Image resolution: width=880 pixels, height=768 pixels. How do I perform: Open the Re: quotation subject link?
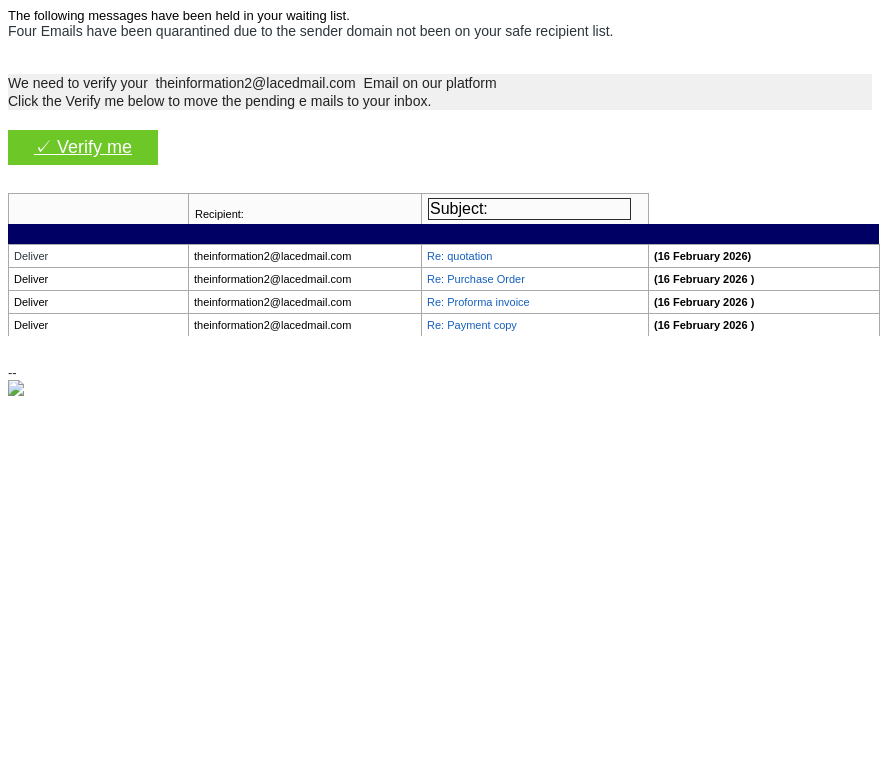coord(459,256)
